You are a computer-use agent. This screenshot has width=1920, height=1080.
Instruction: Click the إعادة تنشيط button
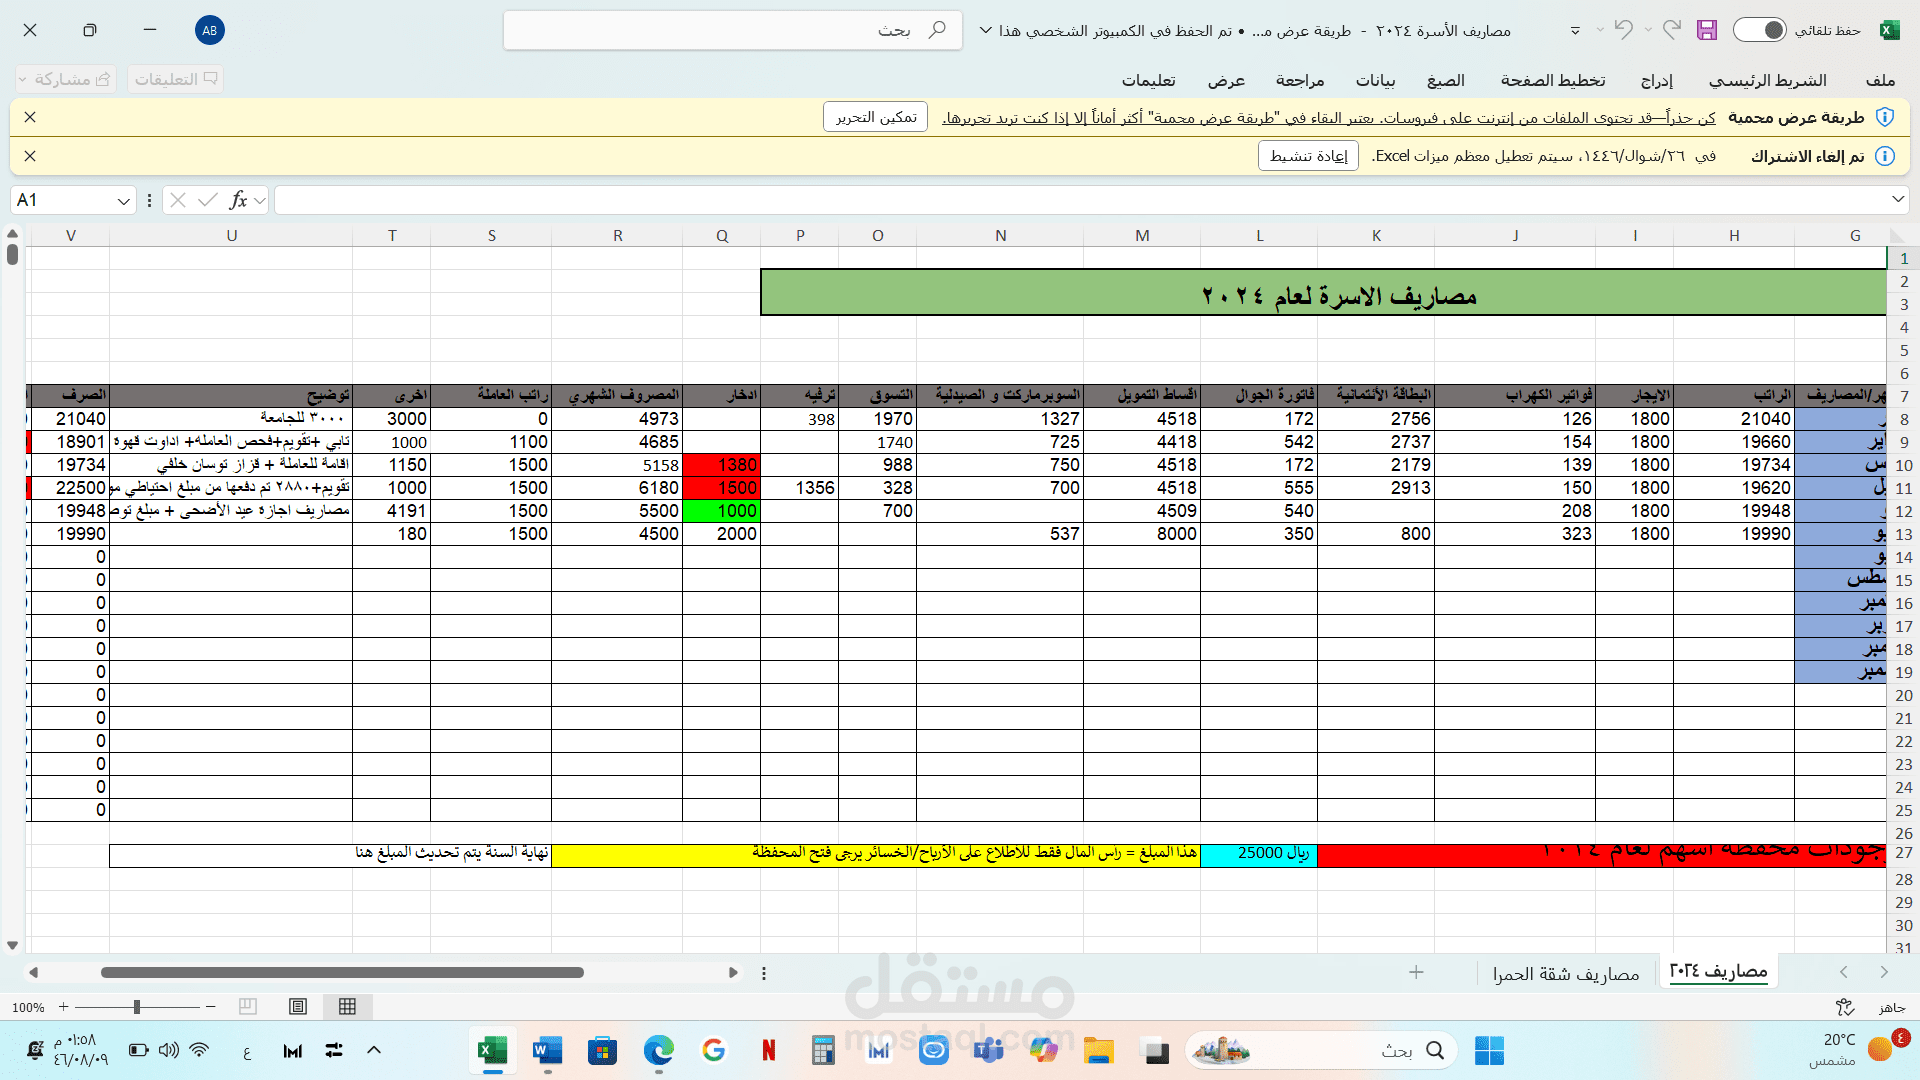tap(1308, 156)
